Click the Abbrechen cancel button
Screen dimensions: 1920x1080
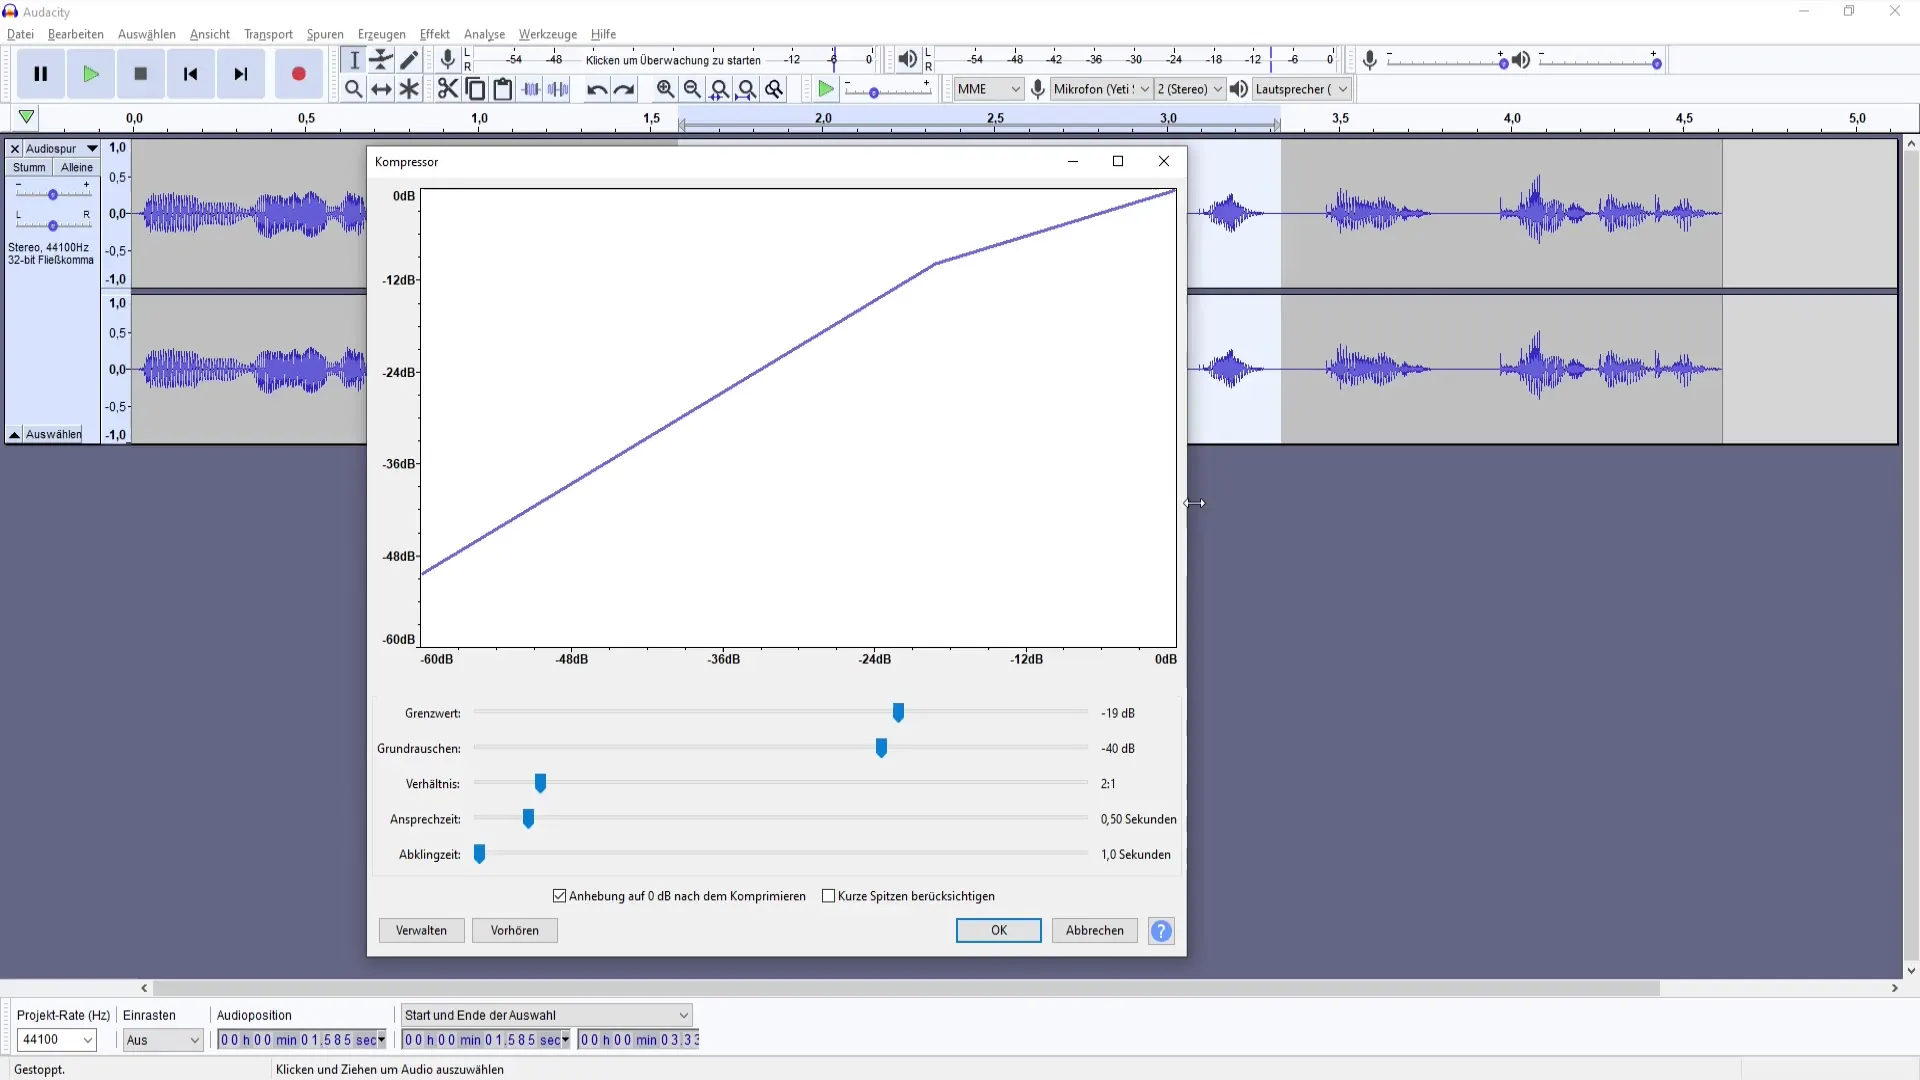(x=1094, y=930)
